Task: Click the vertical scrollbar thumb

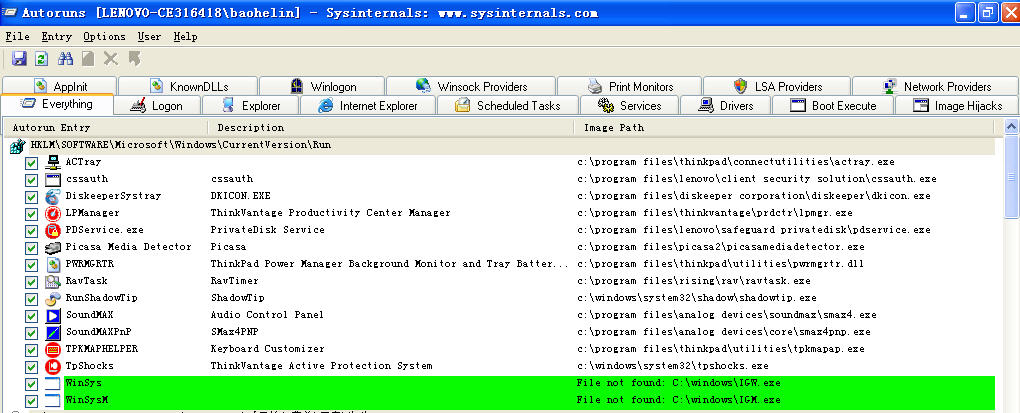Action: (1012, 177)
